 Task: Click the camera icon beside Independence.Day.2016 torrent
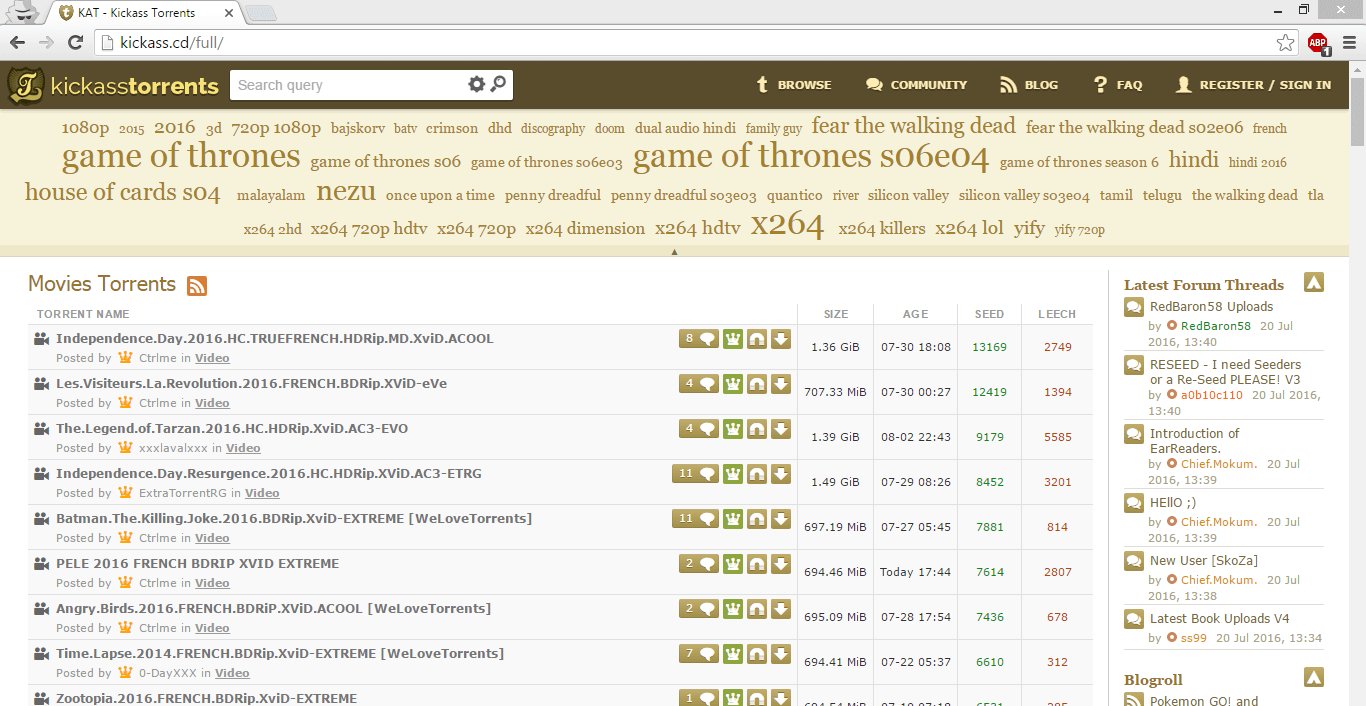(x=41, y=339)
